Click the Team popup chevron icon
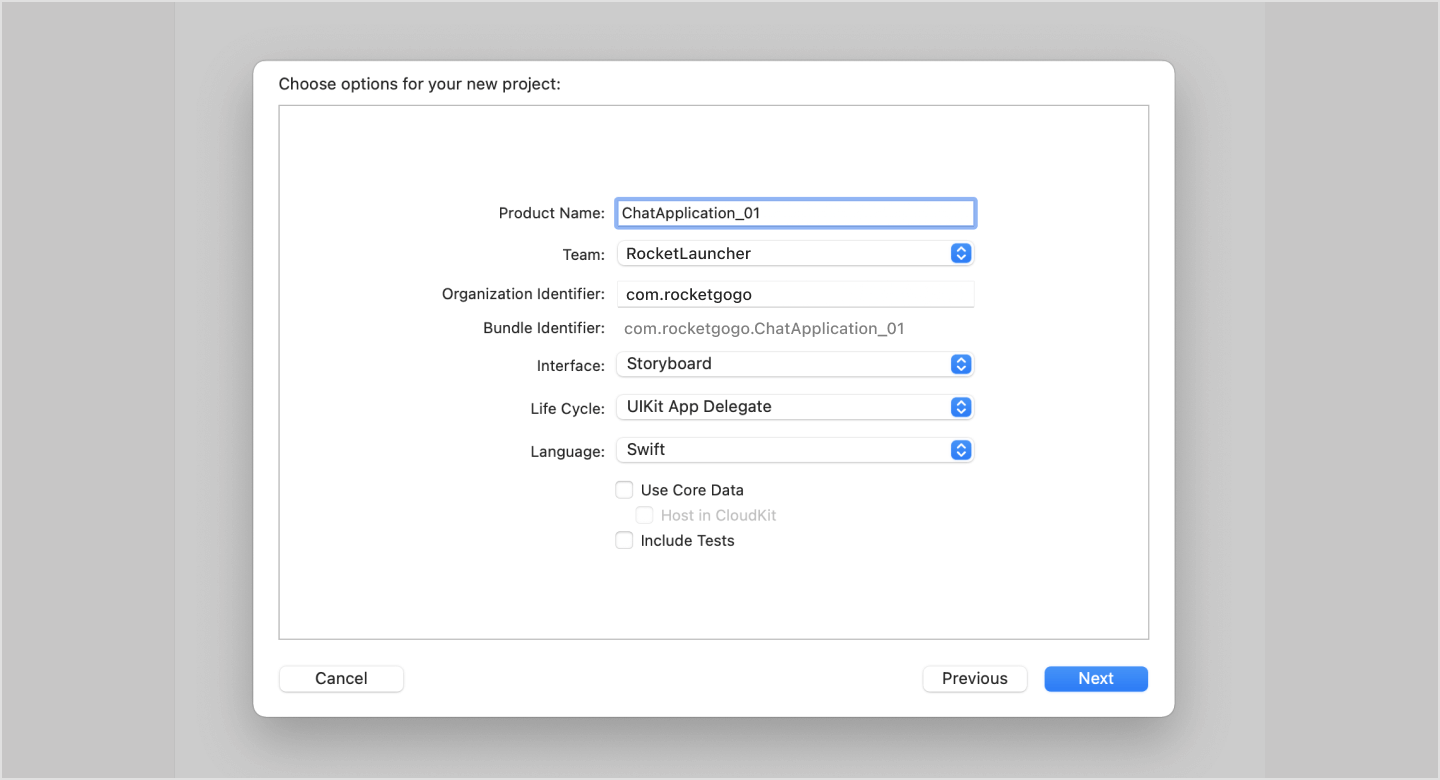 coord(960,253)
